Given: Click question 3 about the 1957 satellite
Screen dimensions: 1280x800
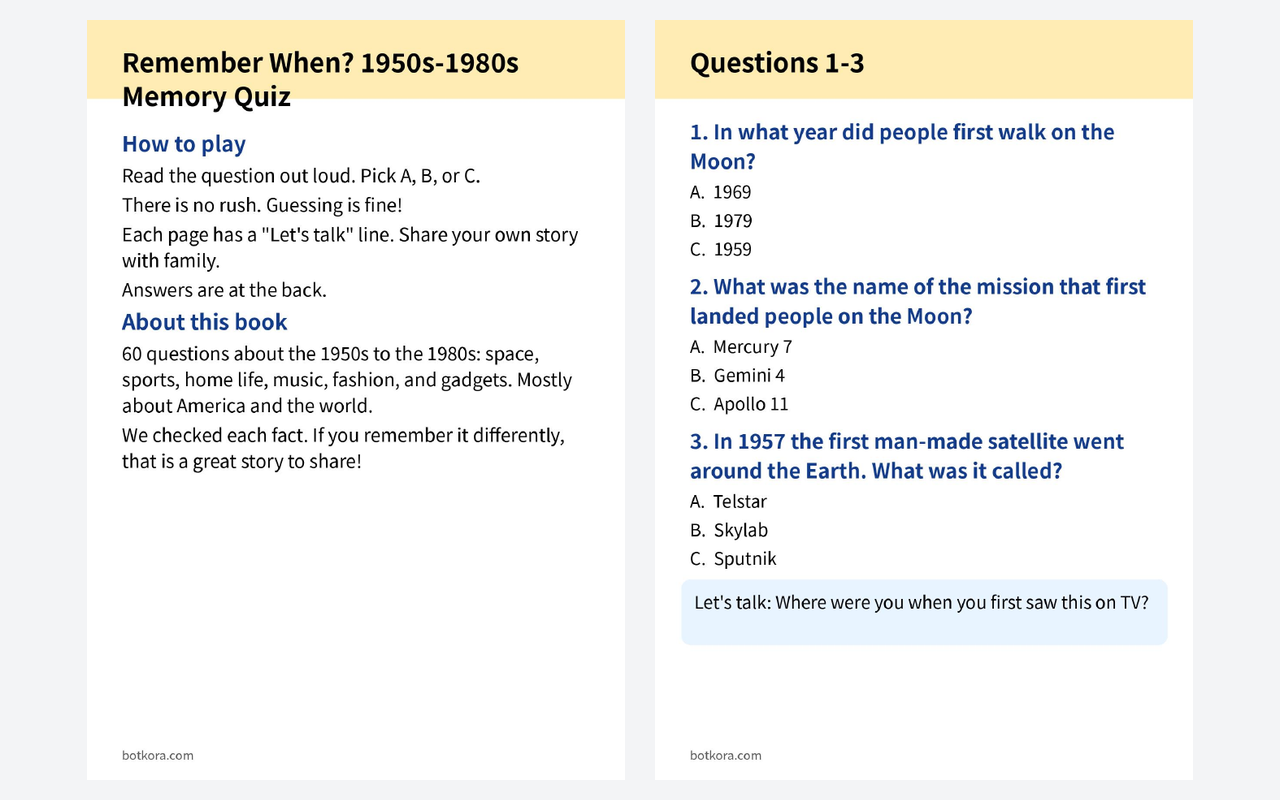Looking at the screenshot, I should coord(907,457).
